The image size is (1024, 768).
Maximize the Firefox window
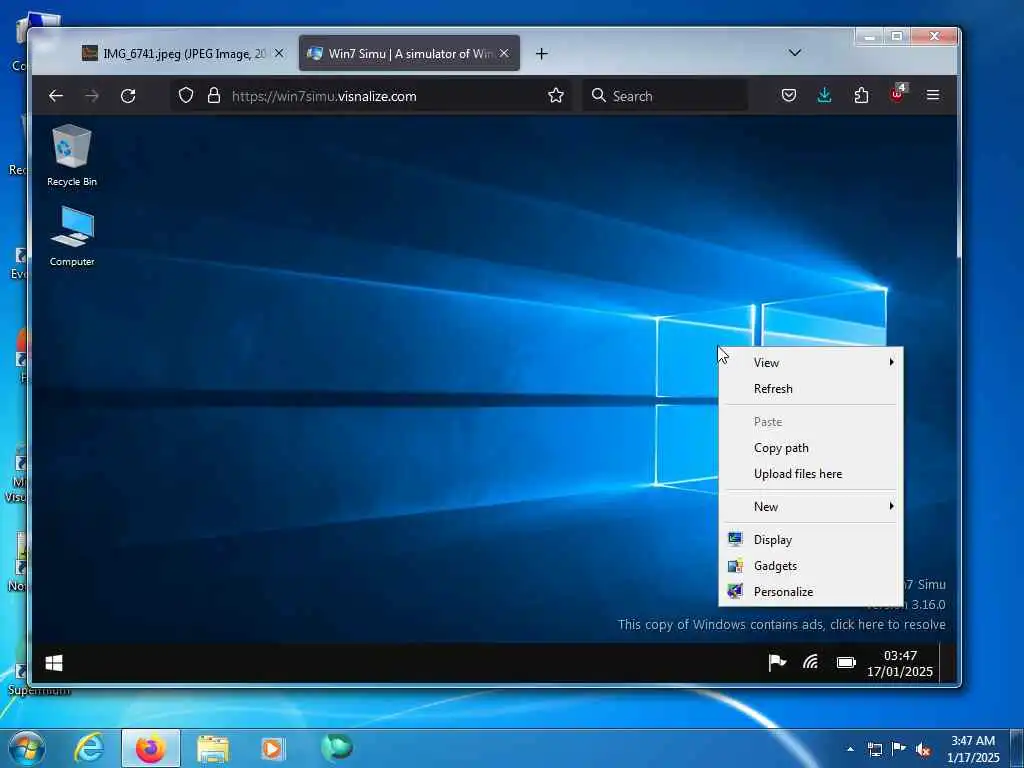(x=897, y=37)
